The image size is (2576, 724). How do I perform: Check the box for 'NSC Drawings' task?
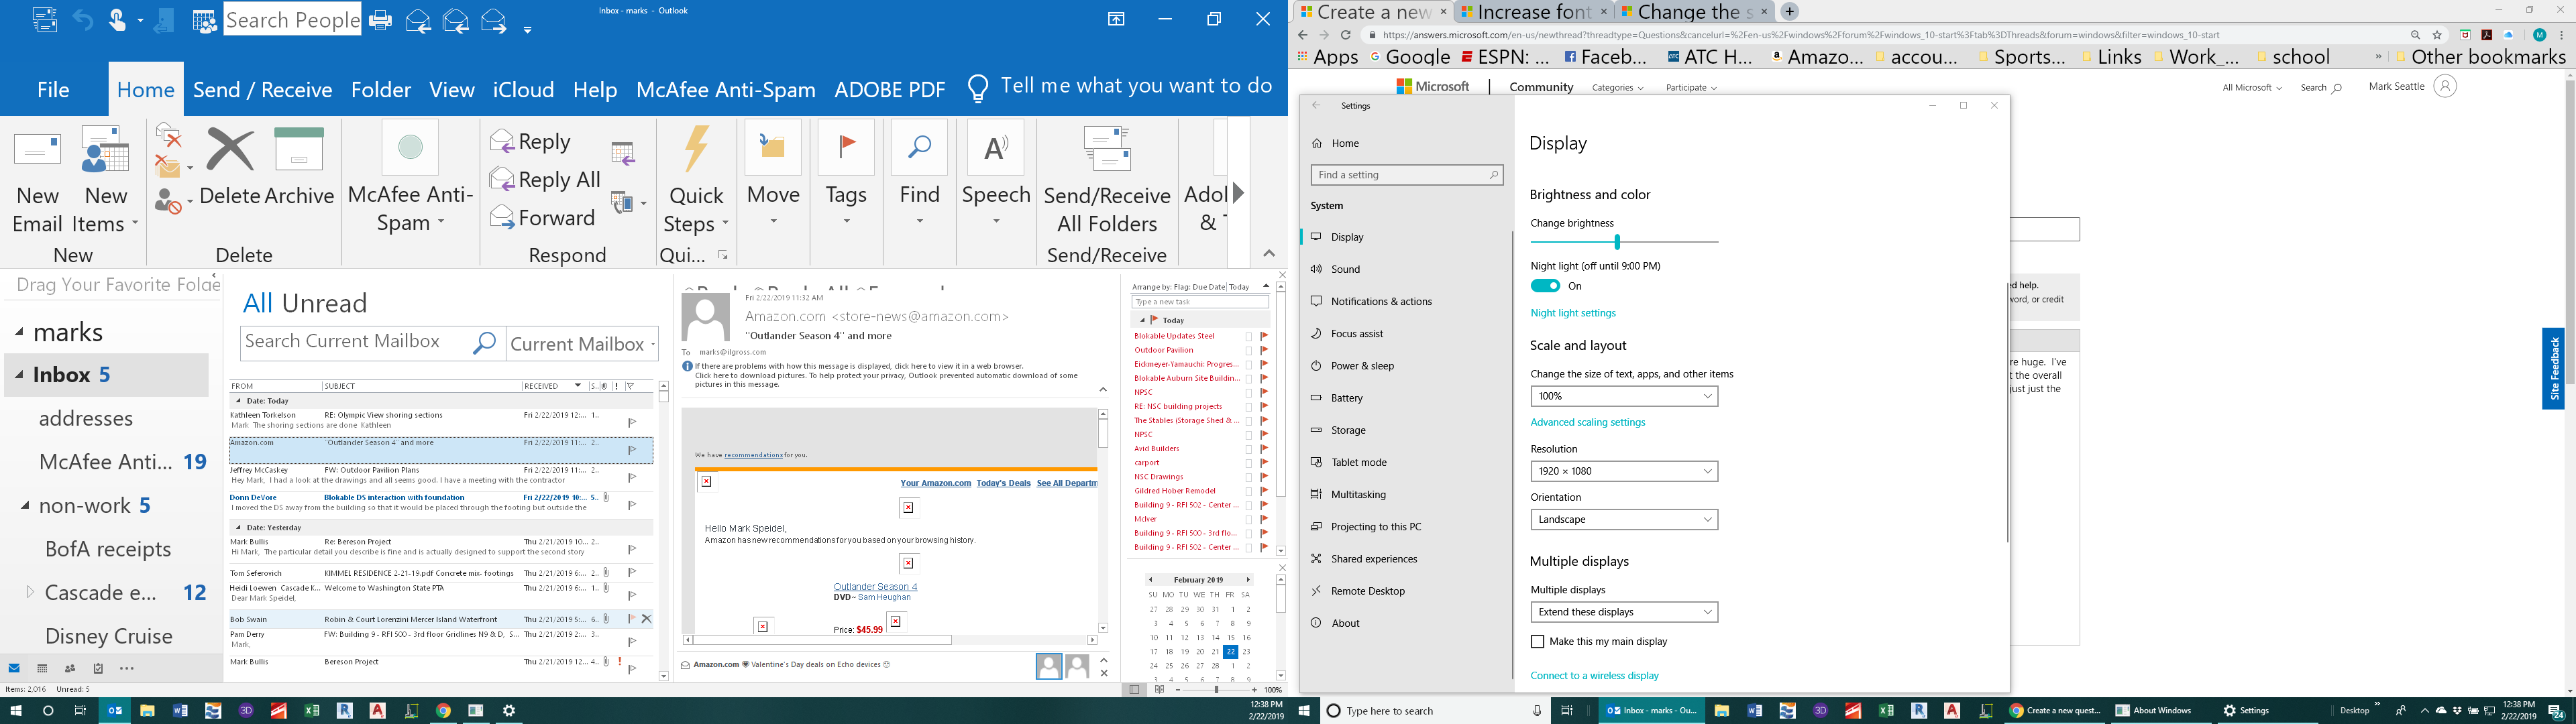pos(1249,477)
